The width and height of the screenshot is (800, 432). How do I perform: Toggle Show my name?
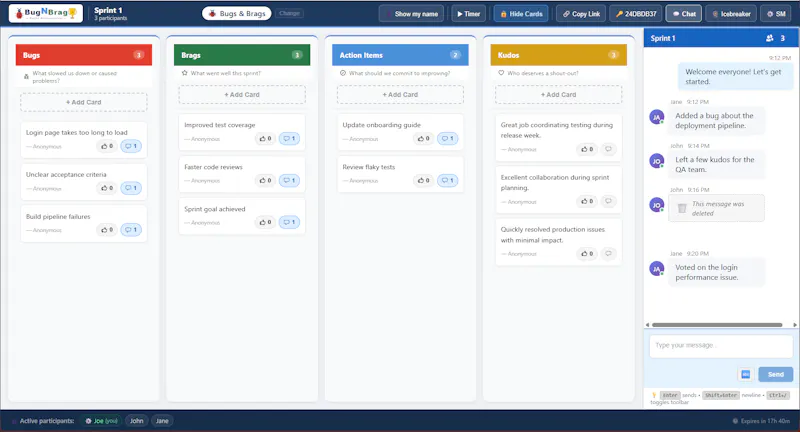(x=411, y=14)
